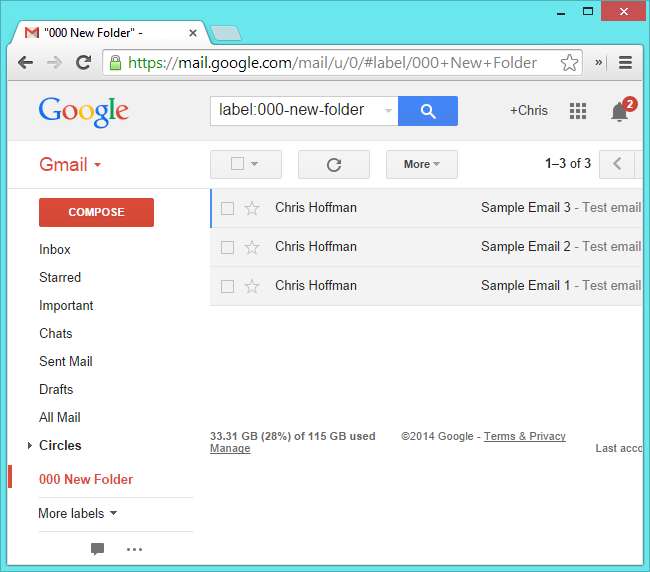Star the Sample Email 3 message

pos(252,208)
